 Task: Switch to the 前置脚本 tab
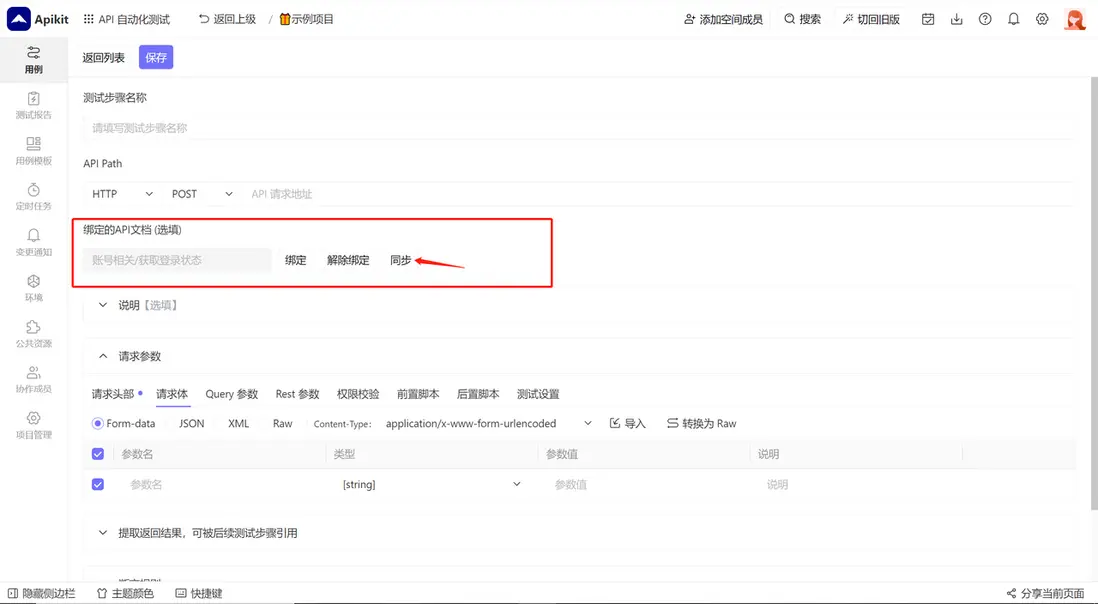(418, 394)
